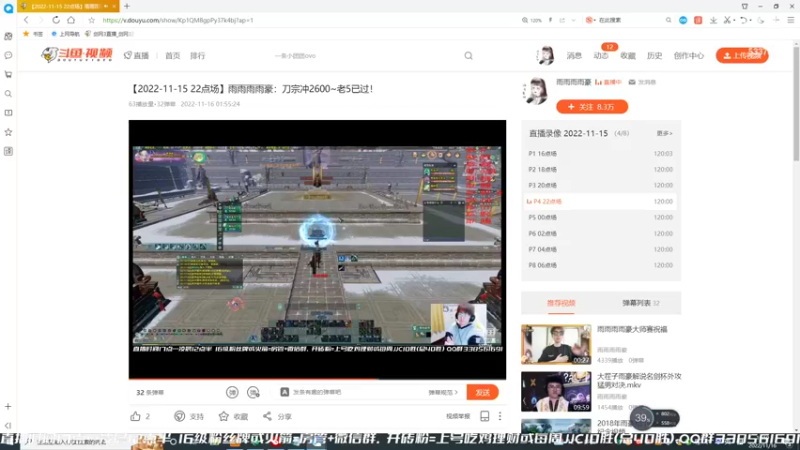Image resolution: width=800 pixels, height=450 pixels.
Task: Like the video with thumbs-up icon
Action: click(135, 416)
